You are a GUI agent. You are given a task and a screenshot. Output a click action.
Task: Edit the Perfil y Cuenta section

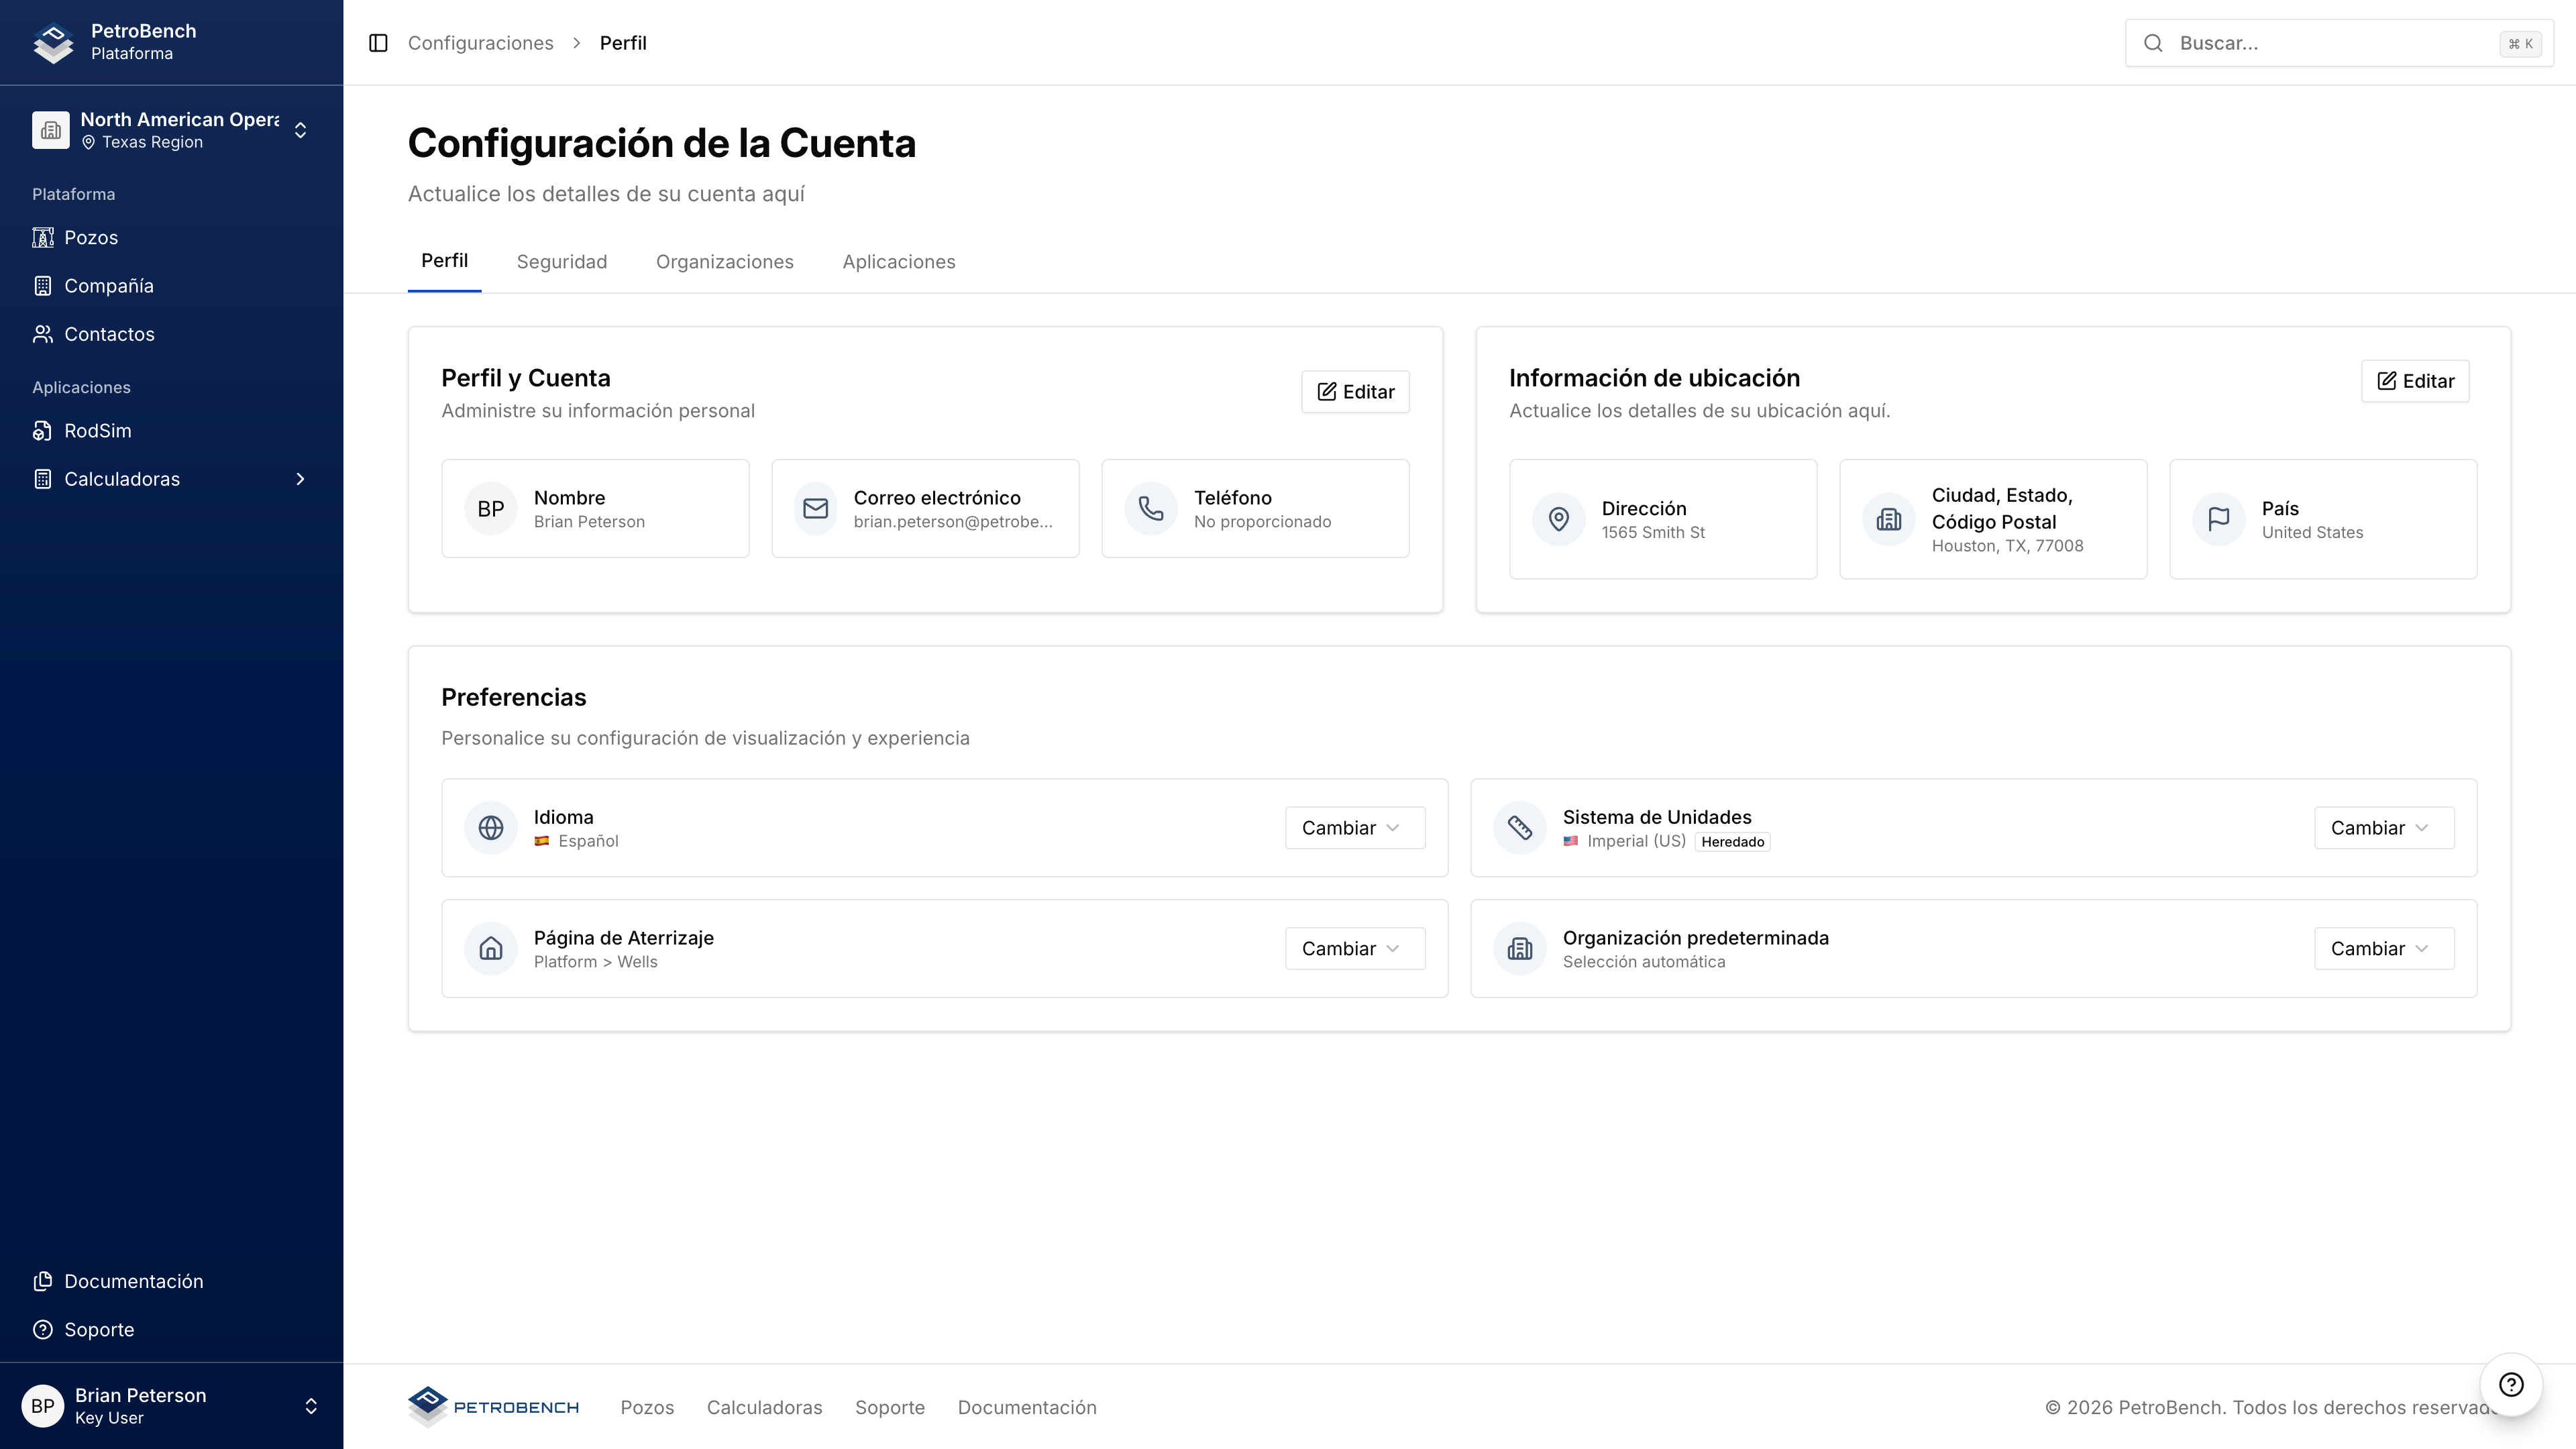coord(1354,392)
